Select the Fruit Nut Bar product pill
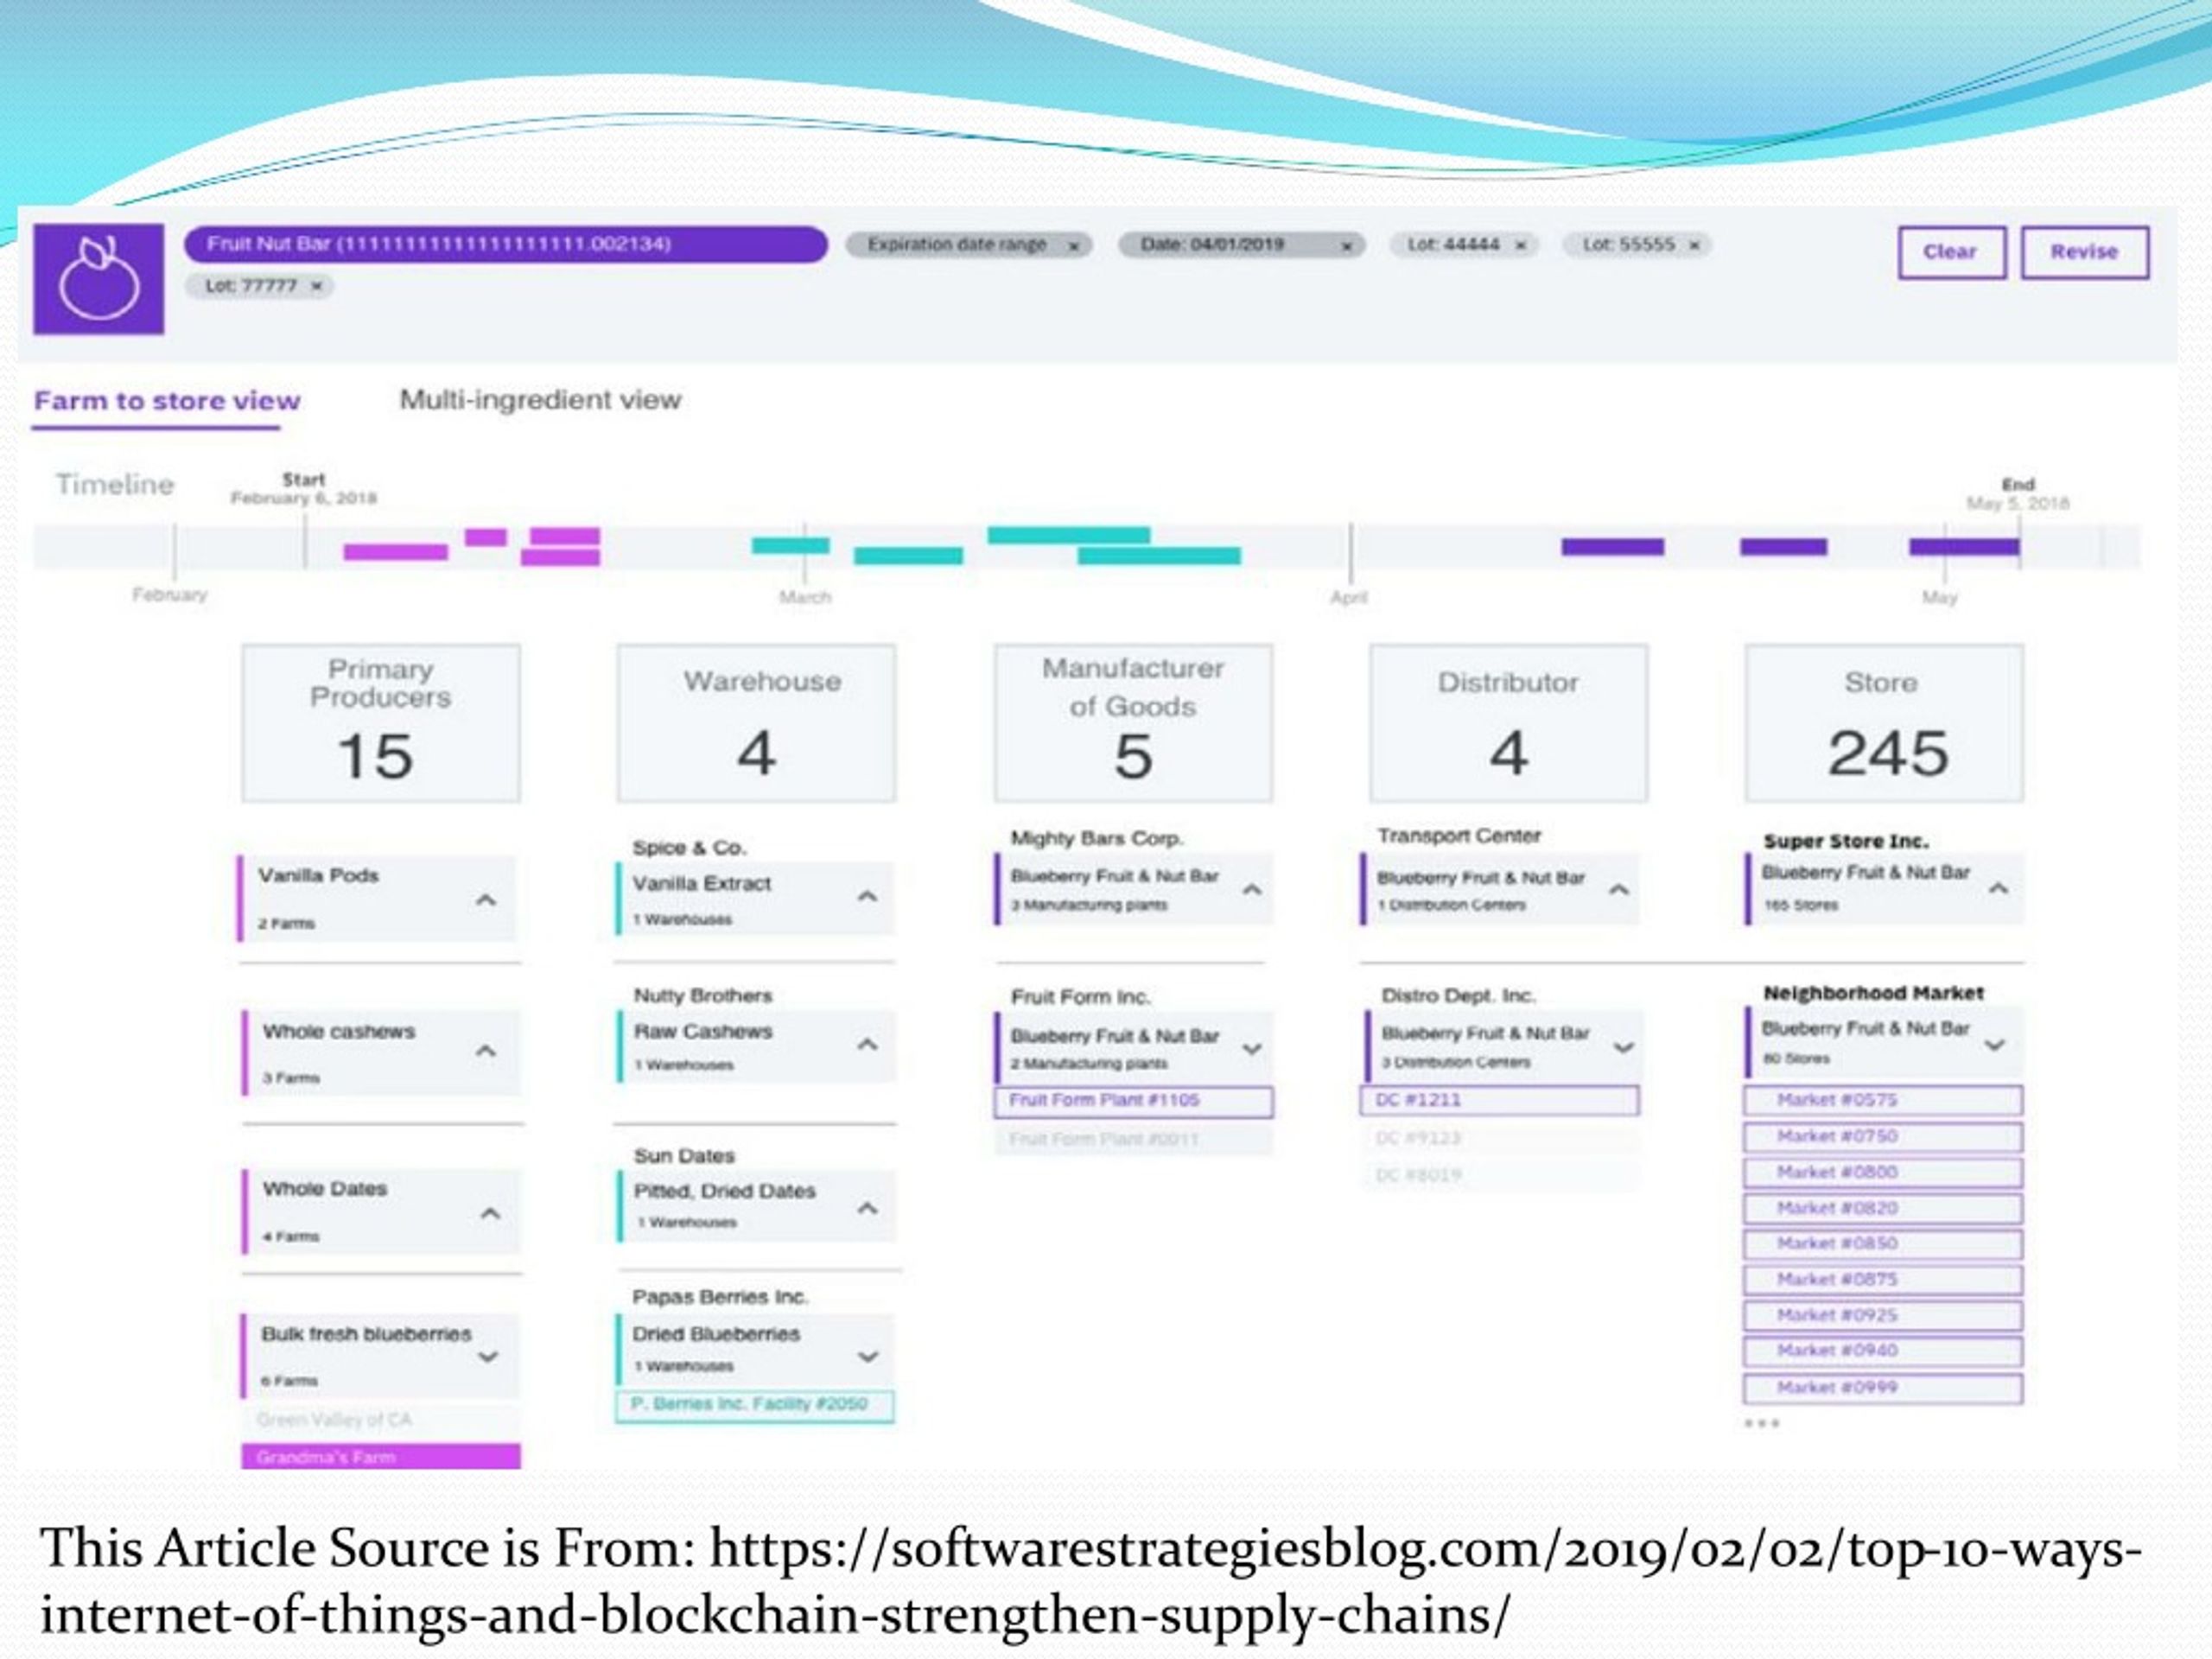2212x1659 pixels. pyautogui.click(x=505, y=244)
